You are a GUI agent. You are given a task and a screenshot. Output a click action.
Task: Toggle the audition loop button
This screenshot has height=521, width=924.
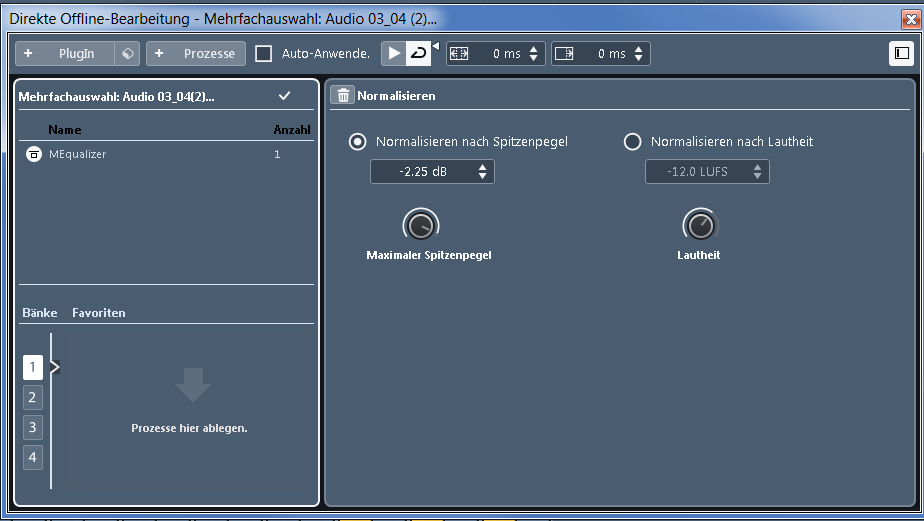(419, 54)
